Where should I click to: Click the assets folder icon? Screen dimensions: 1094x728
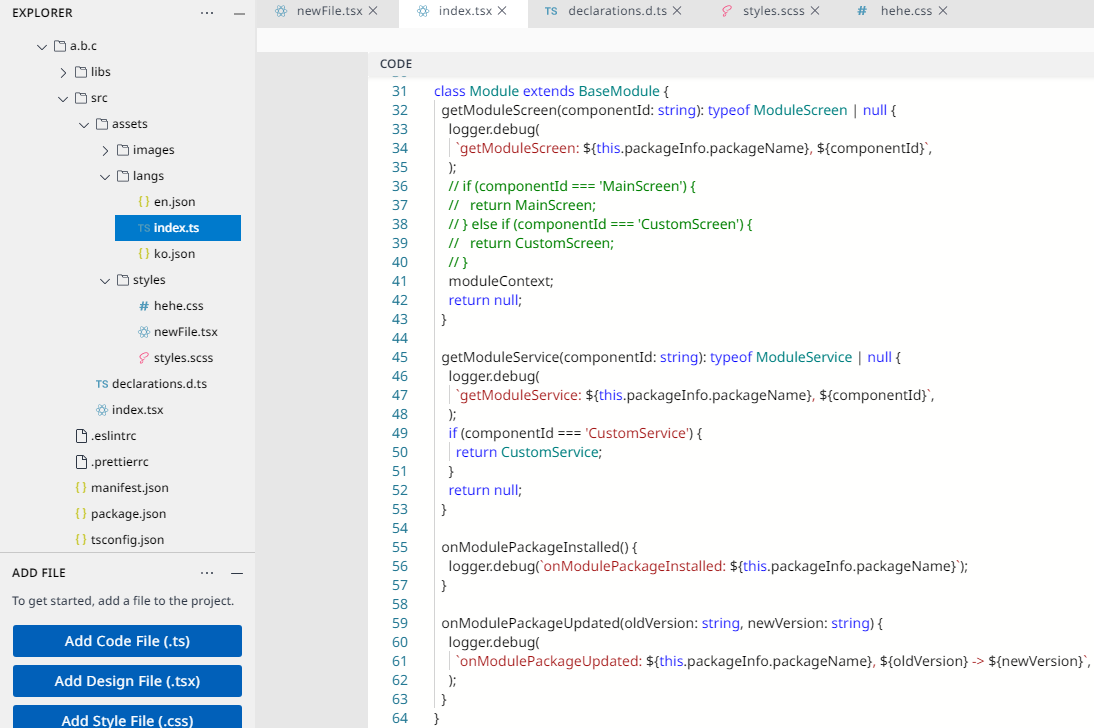(102, 124)
